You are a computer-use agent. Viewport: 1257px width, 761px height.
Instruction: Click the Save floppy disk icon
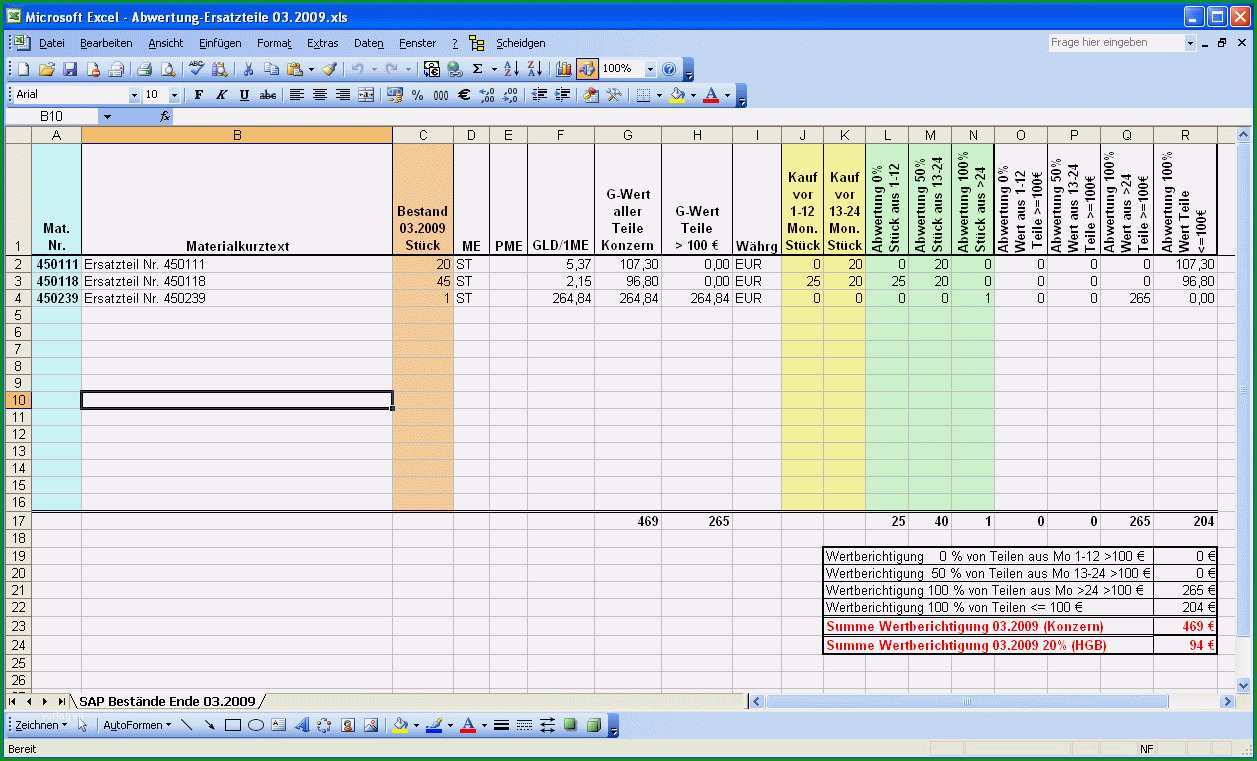point(70,69)
